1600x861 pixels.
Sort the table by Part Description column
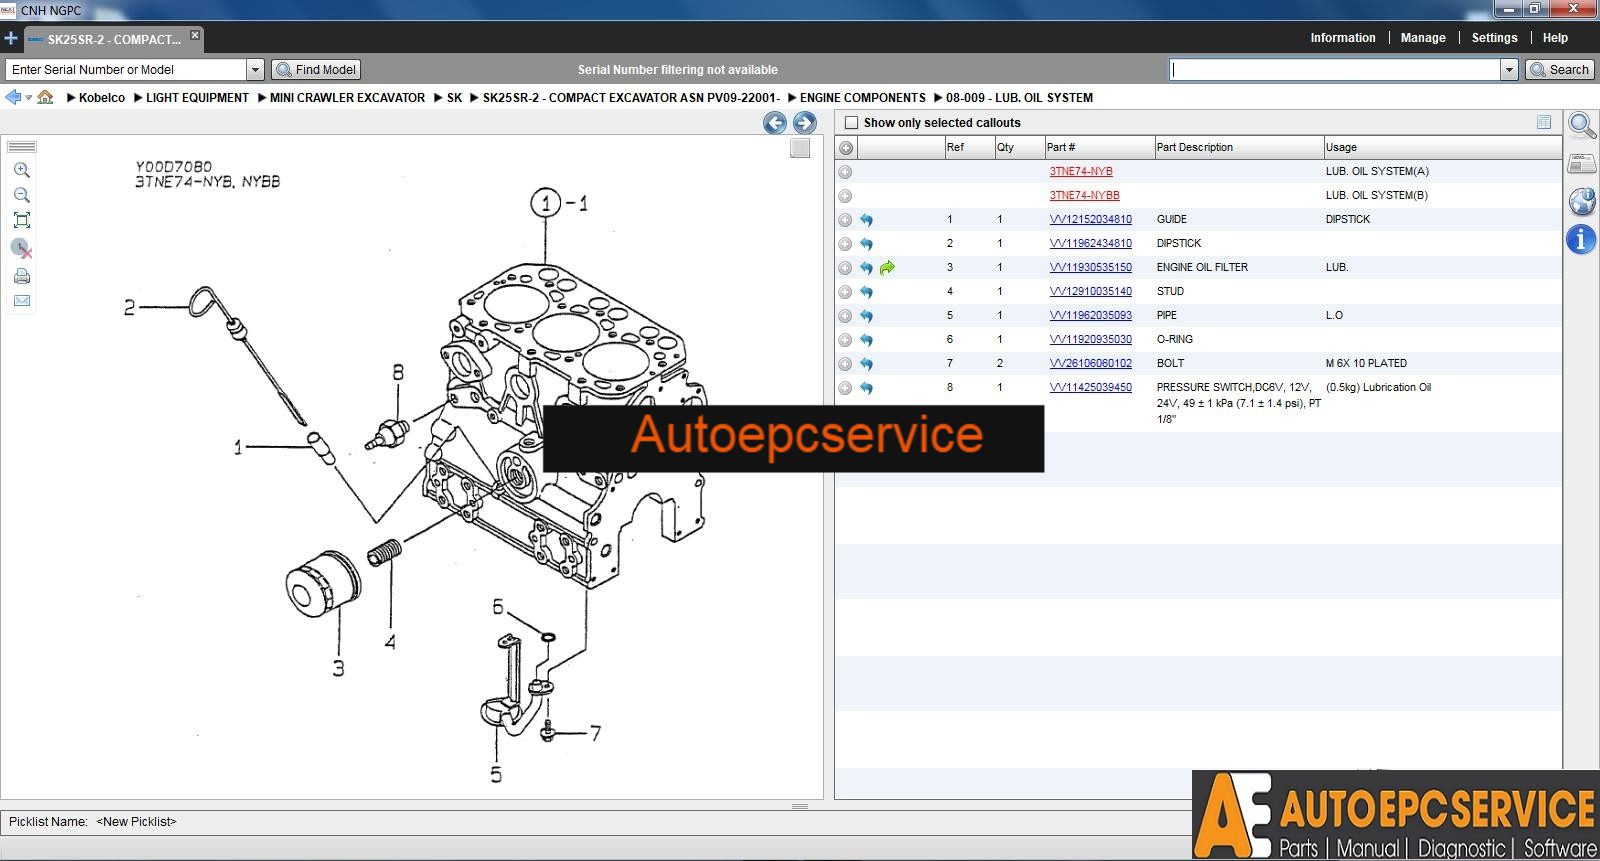(1239, 147)
